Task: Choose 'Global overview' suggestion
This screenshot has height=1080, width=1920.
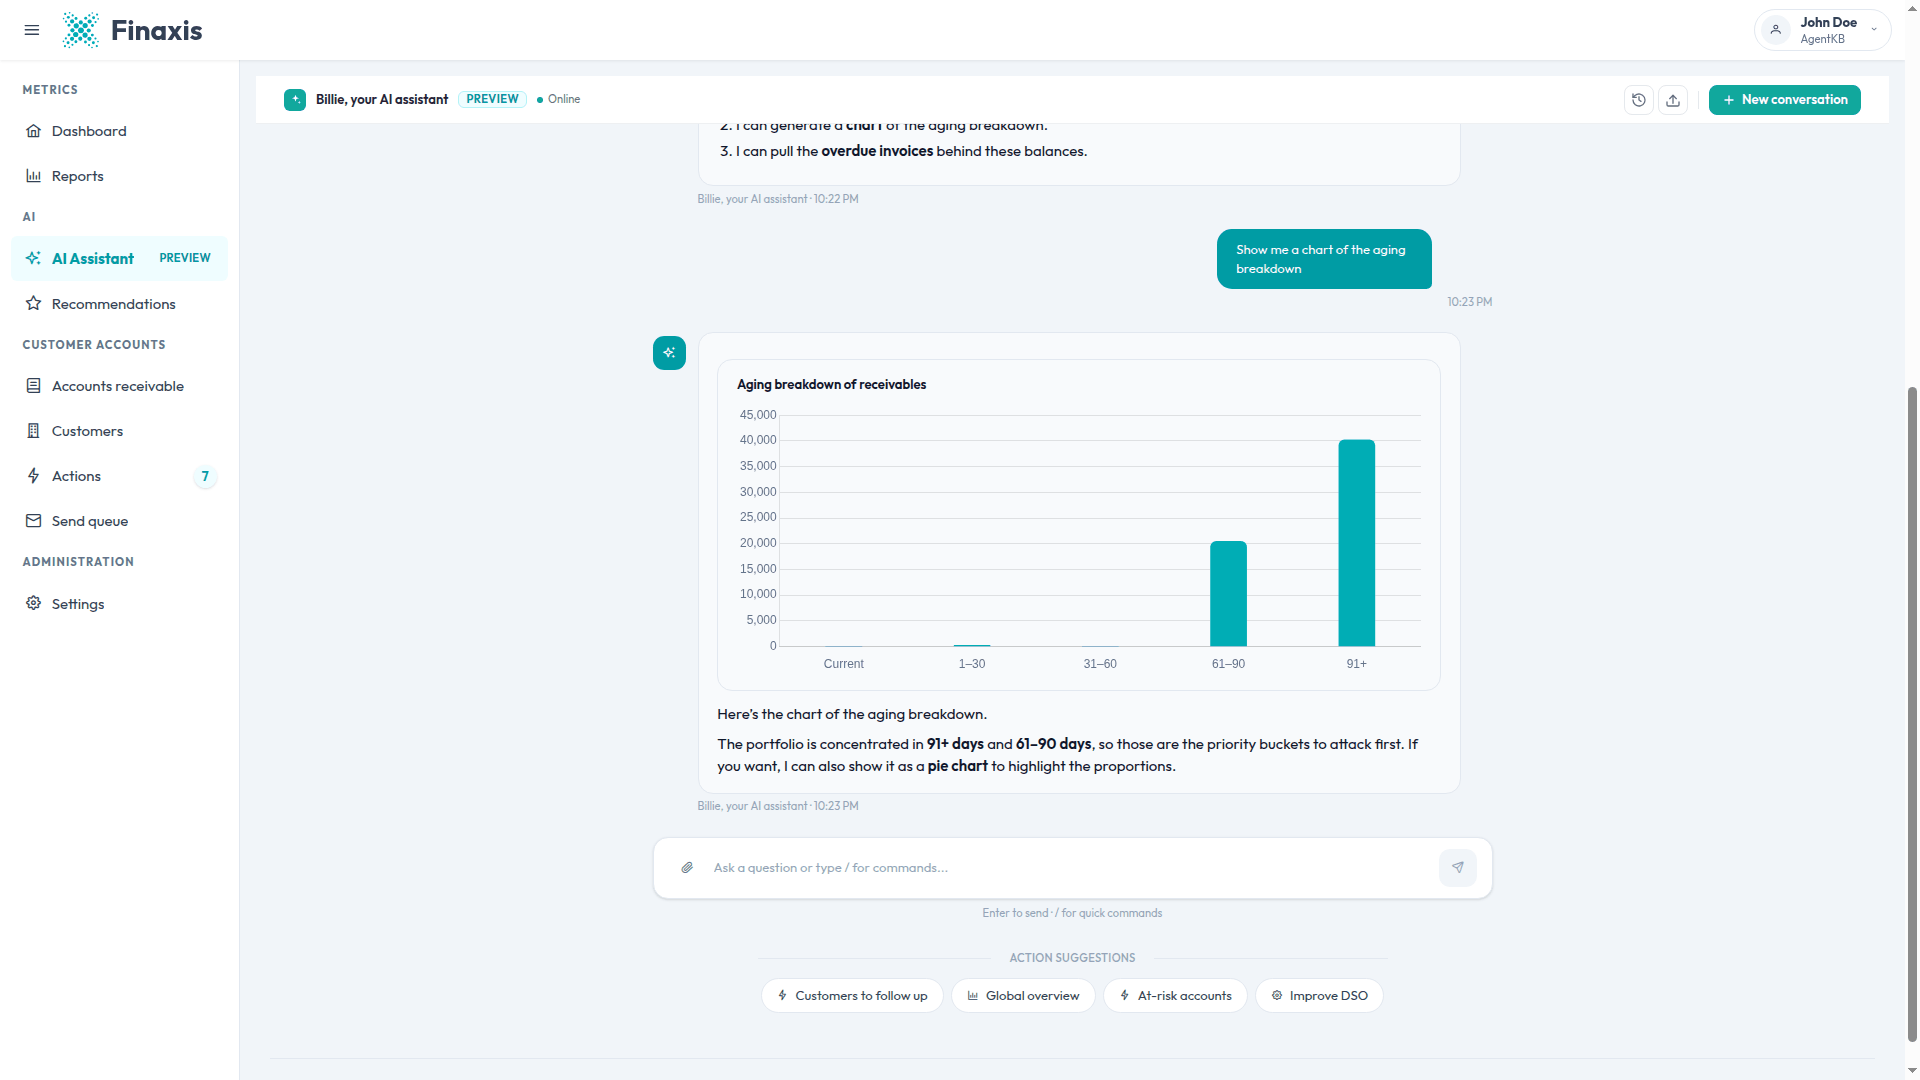Action: click(x=1023, y=996)
